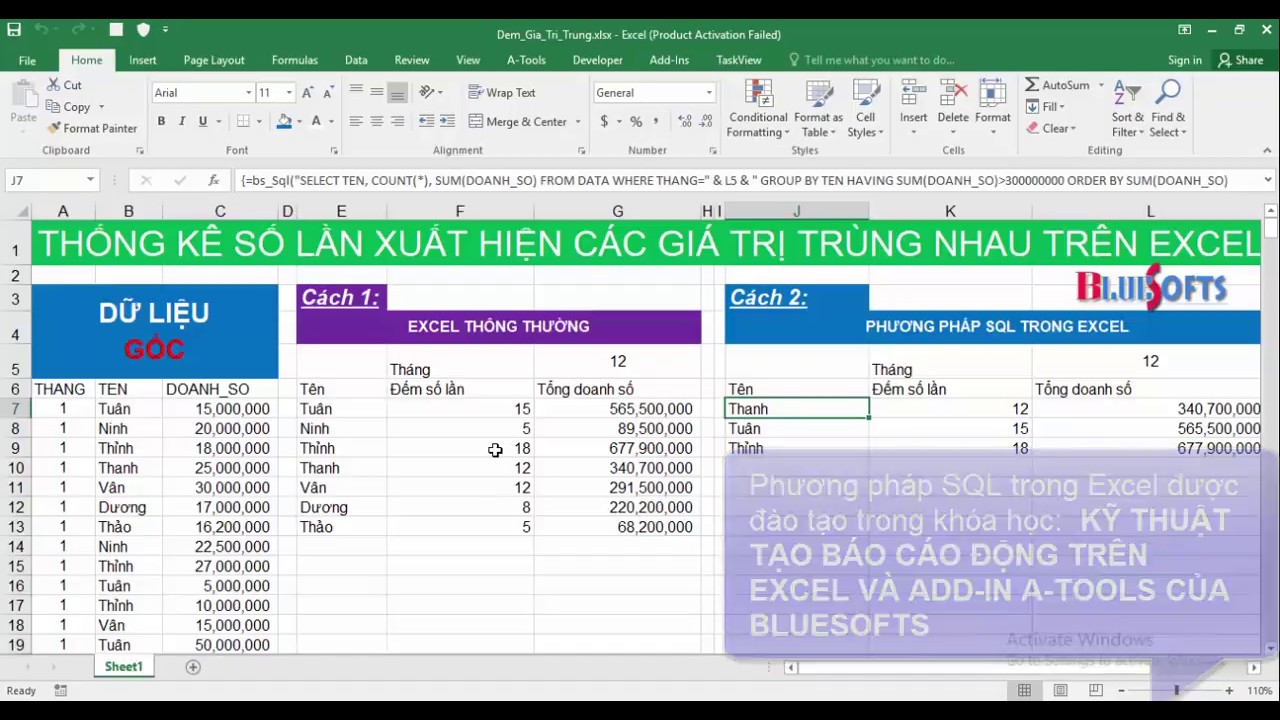Select the Sheet1 tab
The height and width of the screenshot is (720, 1280).
point(124,667)
